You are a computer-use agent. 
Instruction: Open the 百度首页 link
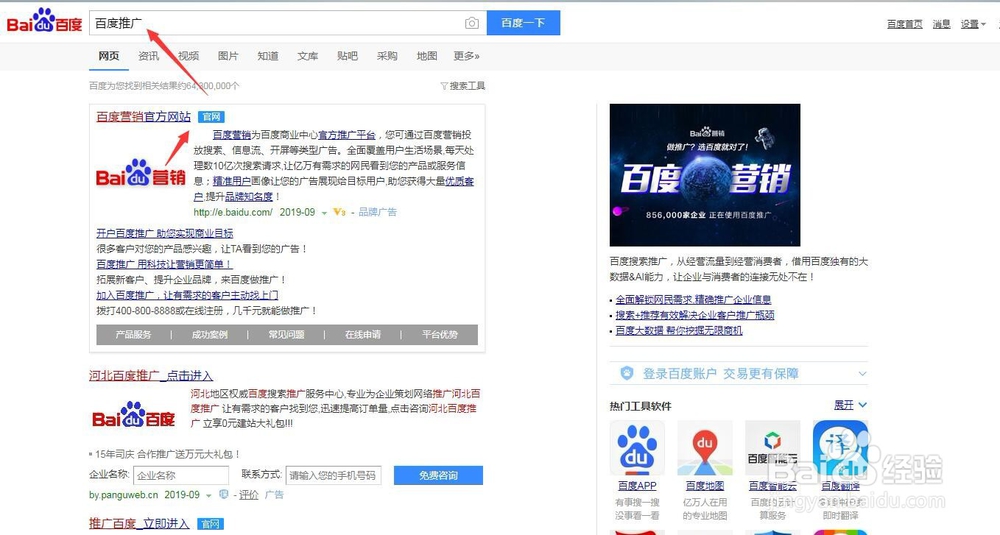pyautogui.click(x=904, y=24)
